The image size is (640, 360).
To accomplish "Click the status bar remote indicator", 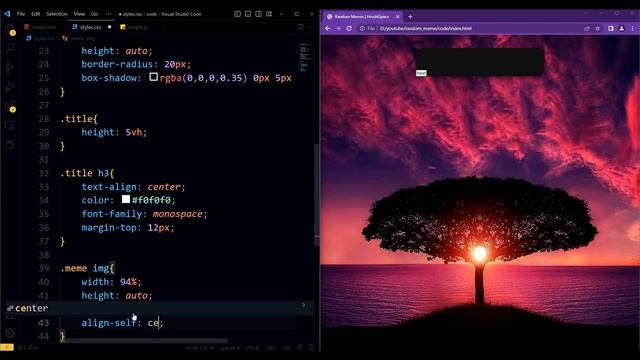I will coord(7,348).
